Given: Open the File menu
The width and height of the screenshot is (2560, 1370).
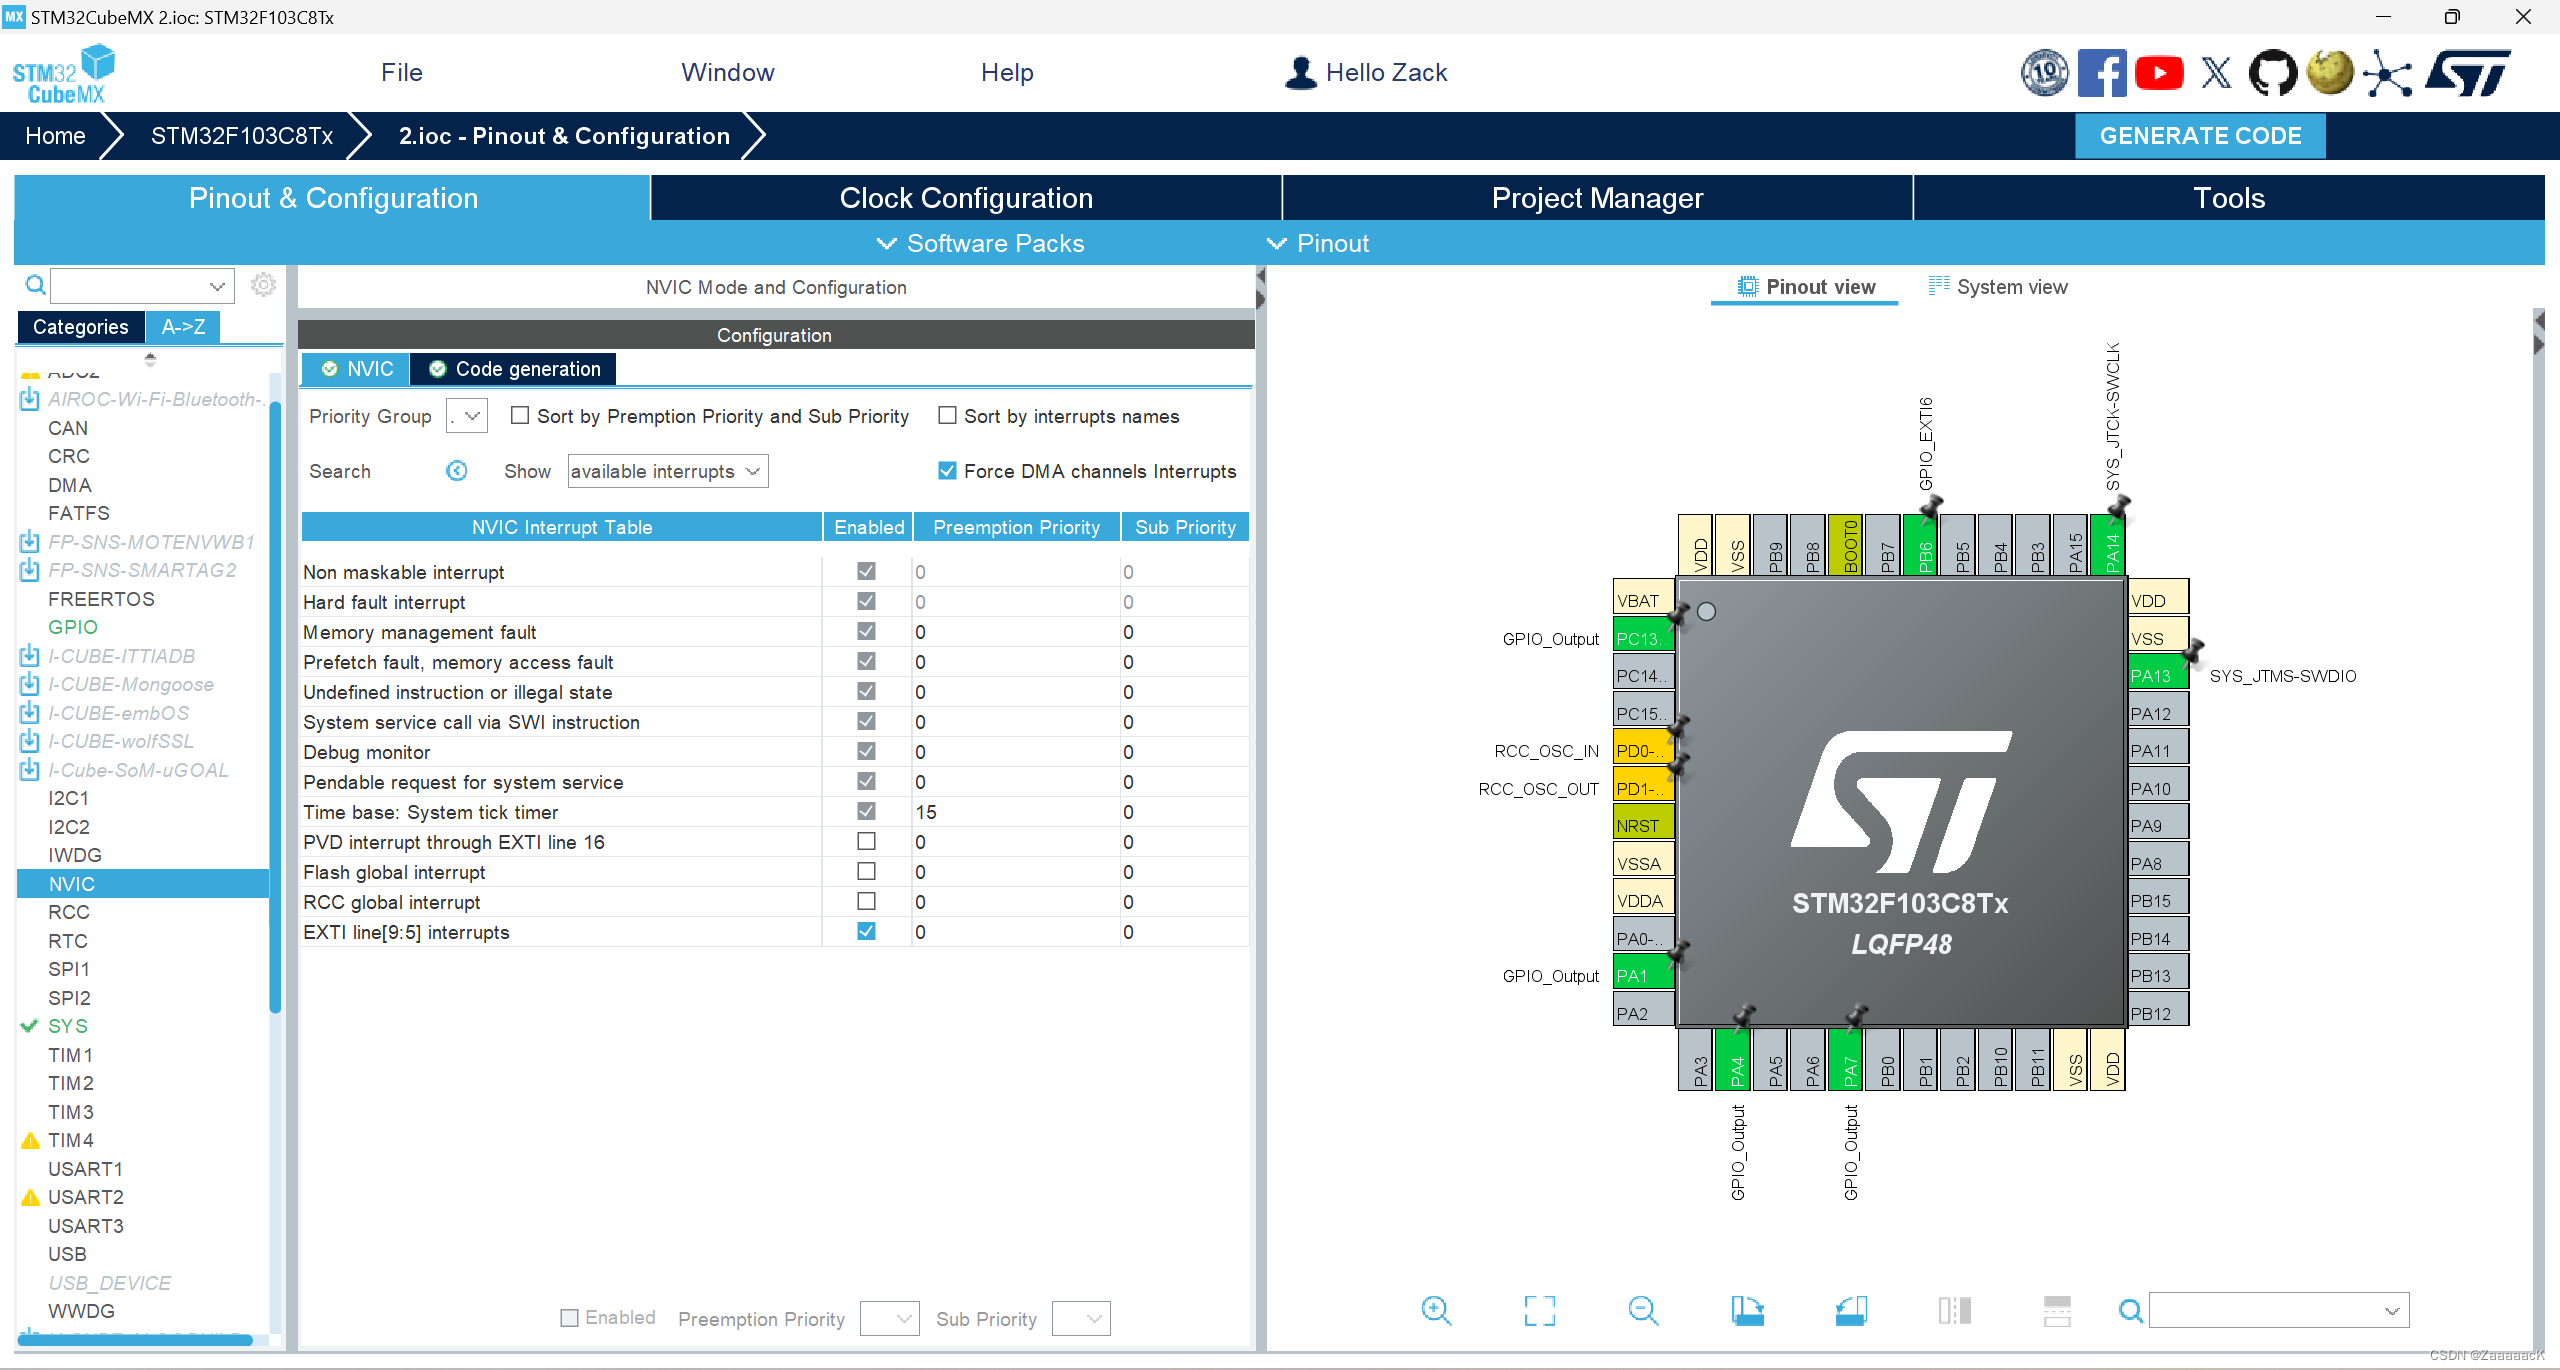Looking at the screenshot, I should tap(401, 73).
